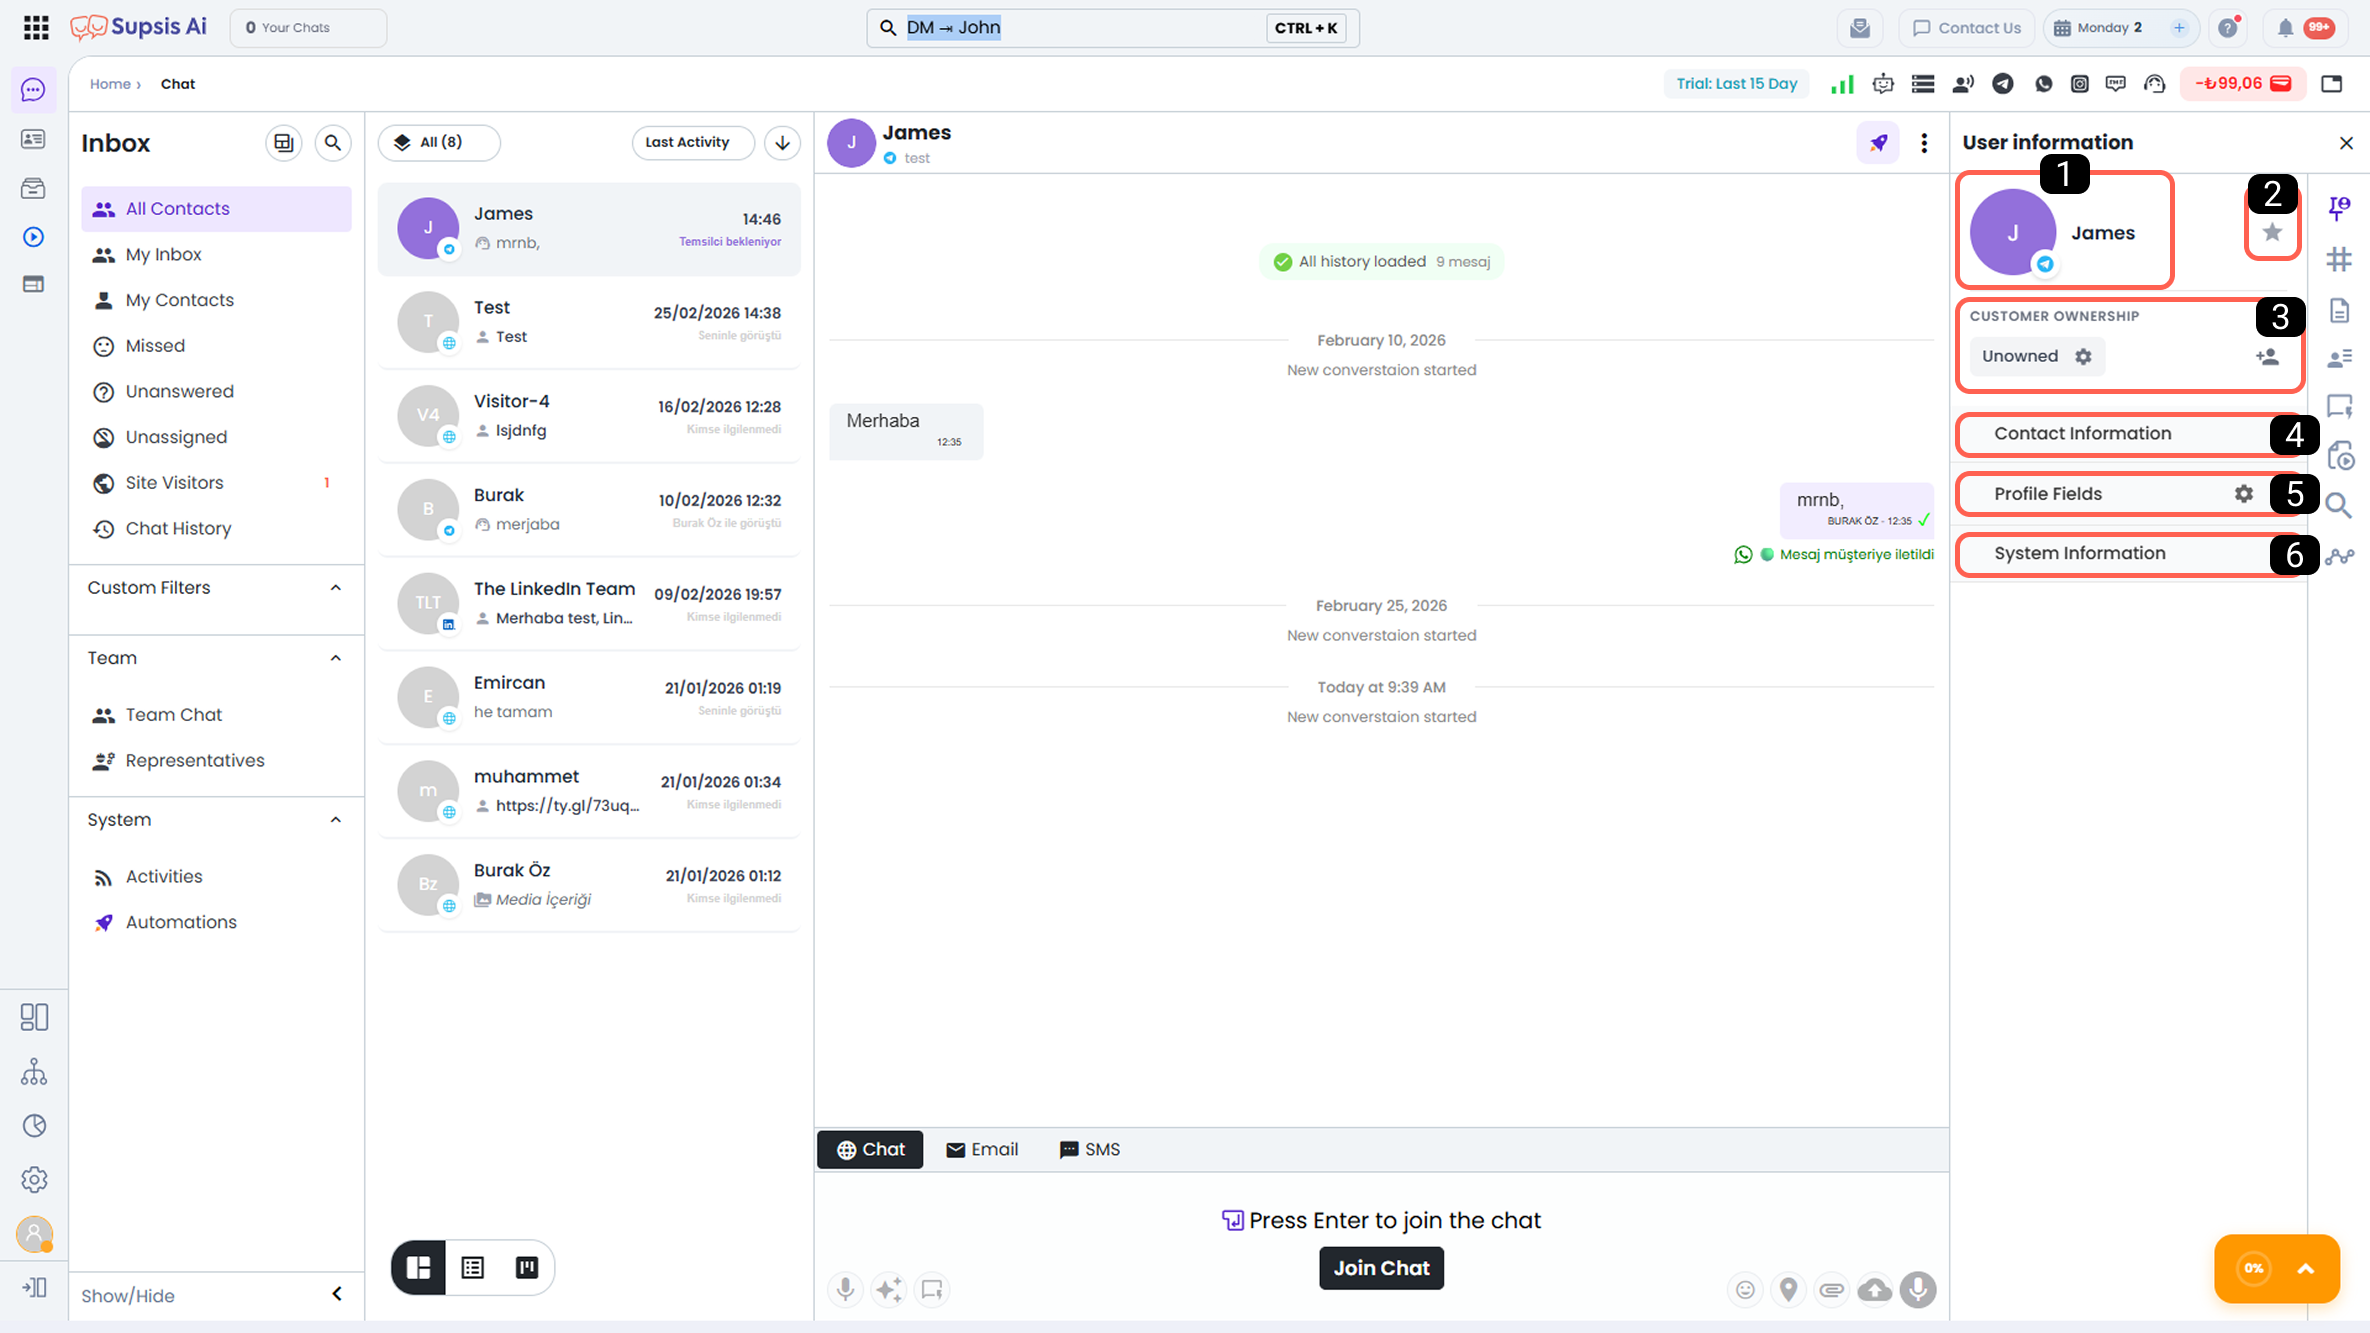Screen dimensions: 2370x1333
Task: Open the apps grid menu icon
Action: point(36,27)
